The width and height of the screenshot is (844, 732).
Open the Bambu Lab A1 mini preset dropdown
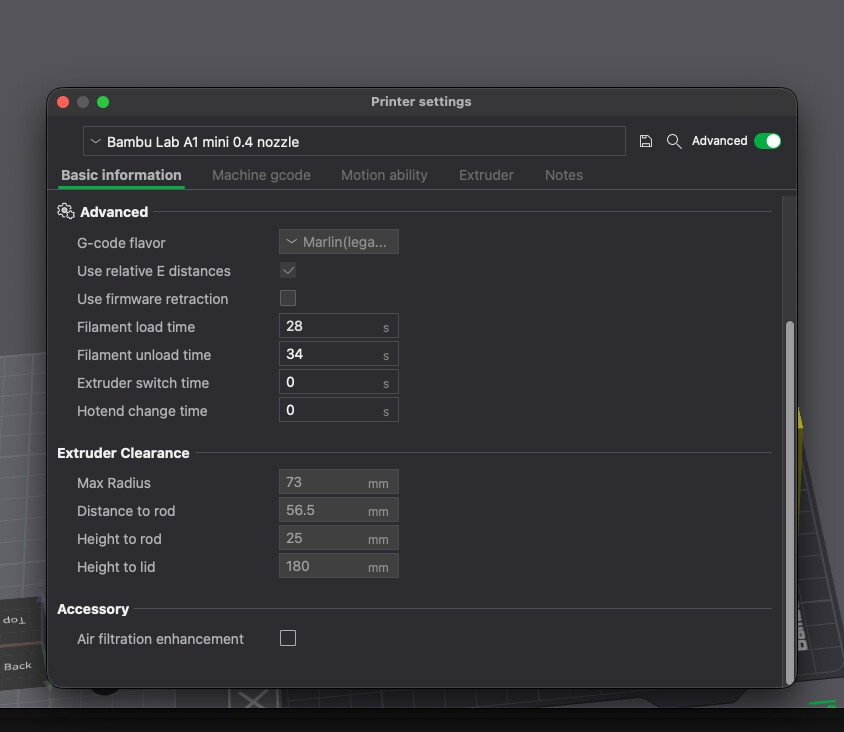click(354, 142)
